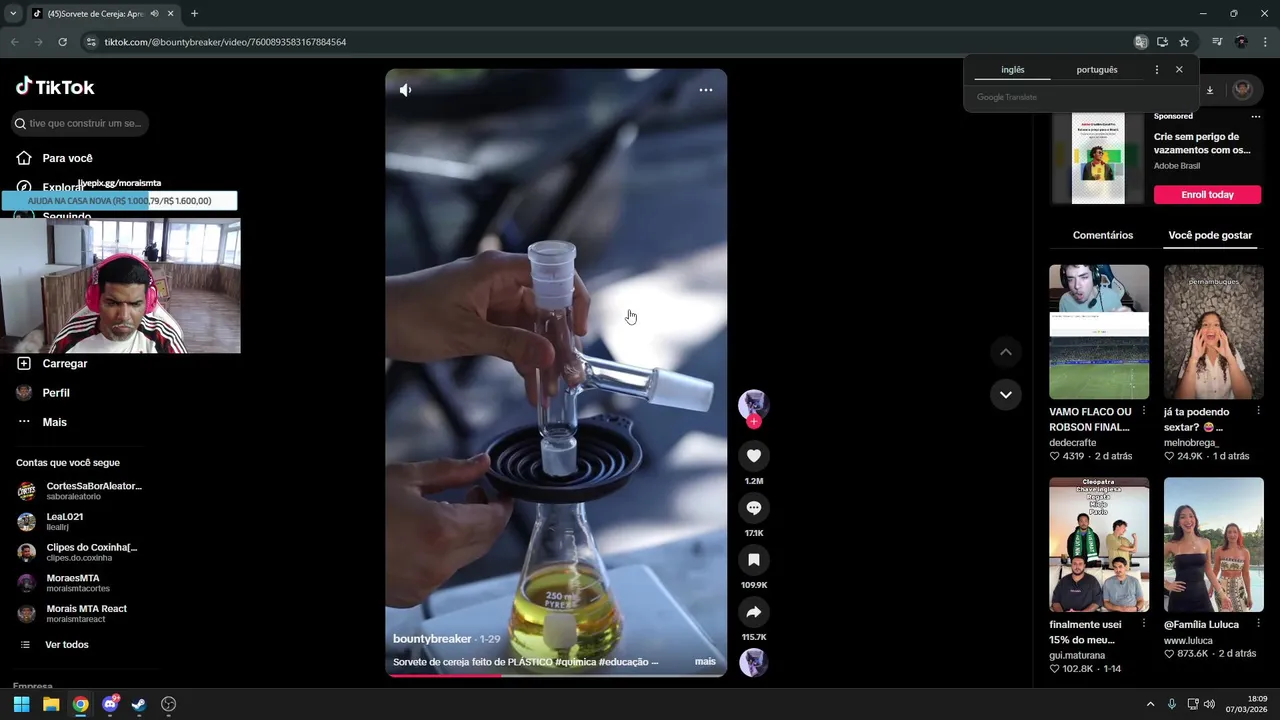
Task: Open Clipes do Coxinha account
Action: 80,552
